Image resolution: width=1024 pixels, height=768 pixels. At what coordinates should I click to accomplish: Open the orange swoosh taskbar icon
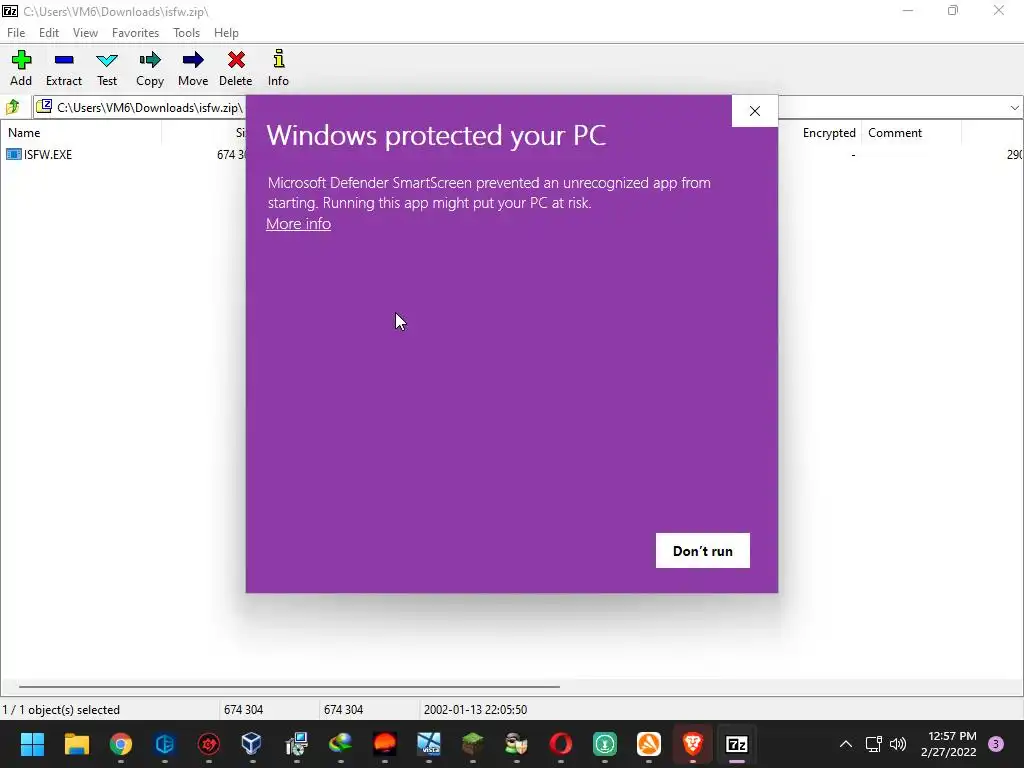pyautogui.click(x=648, y=744)
